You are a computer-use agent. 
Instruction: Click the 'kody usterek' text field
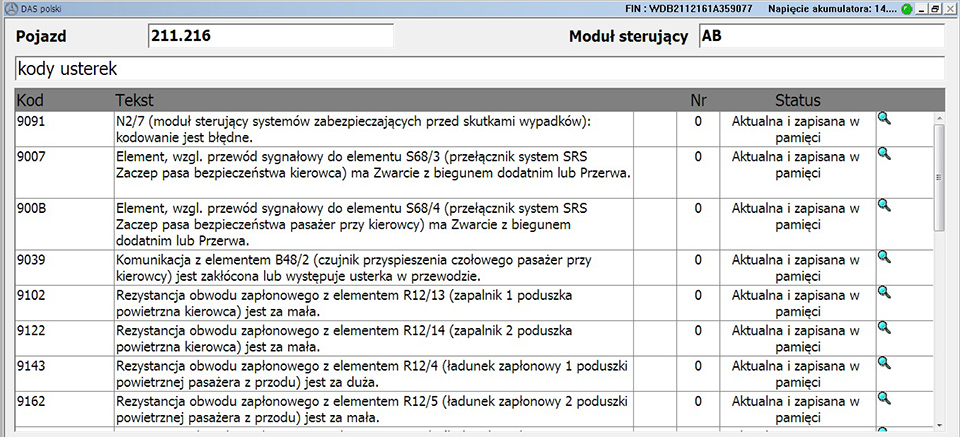pos(479,69)
